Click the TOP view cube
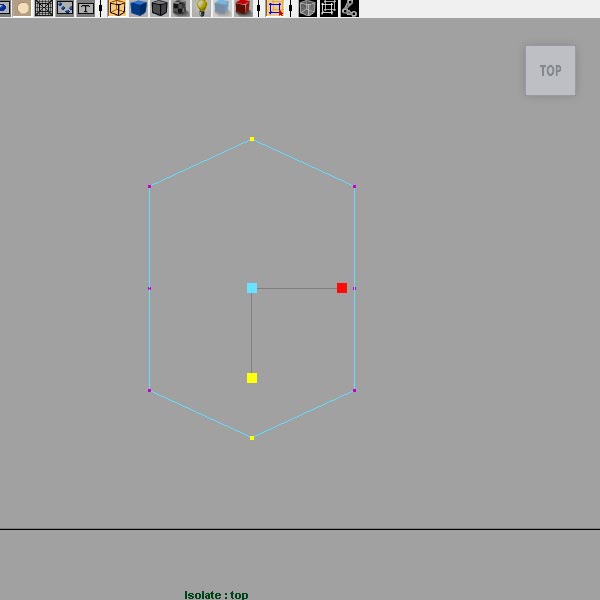 [x=550, y=70]
